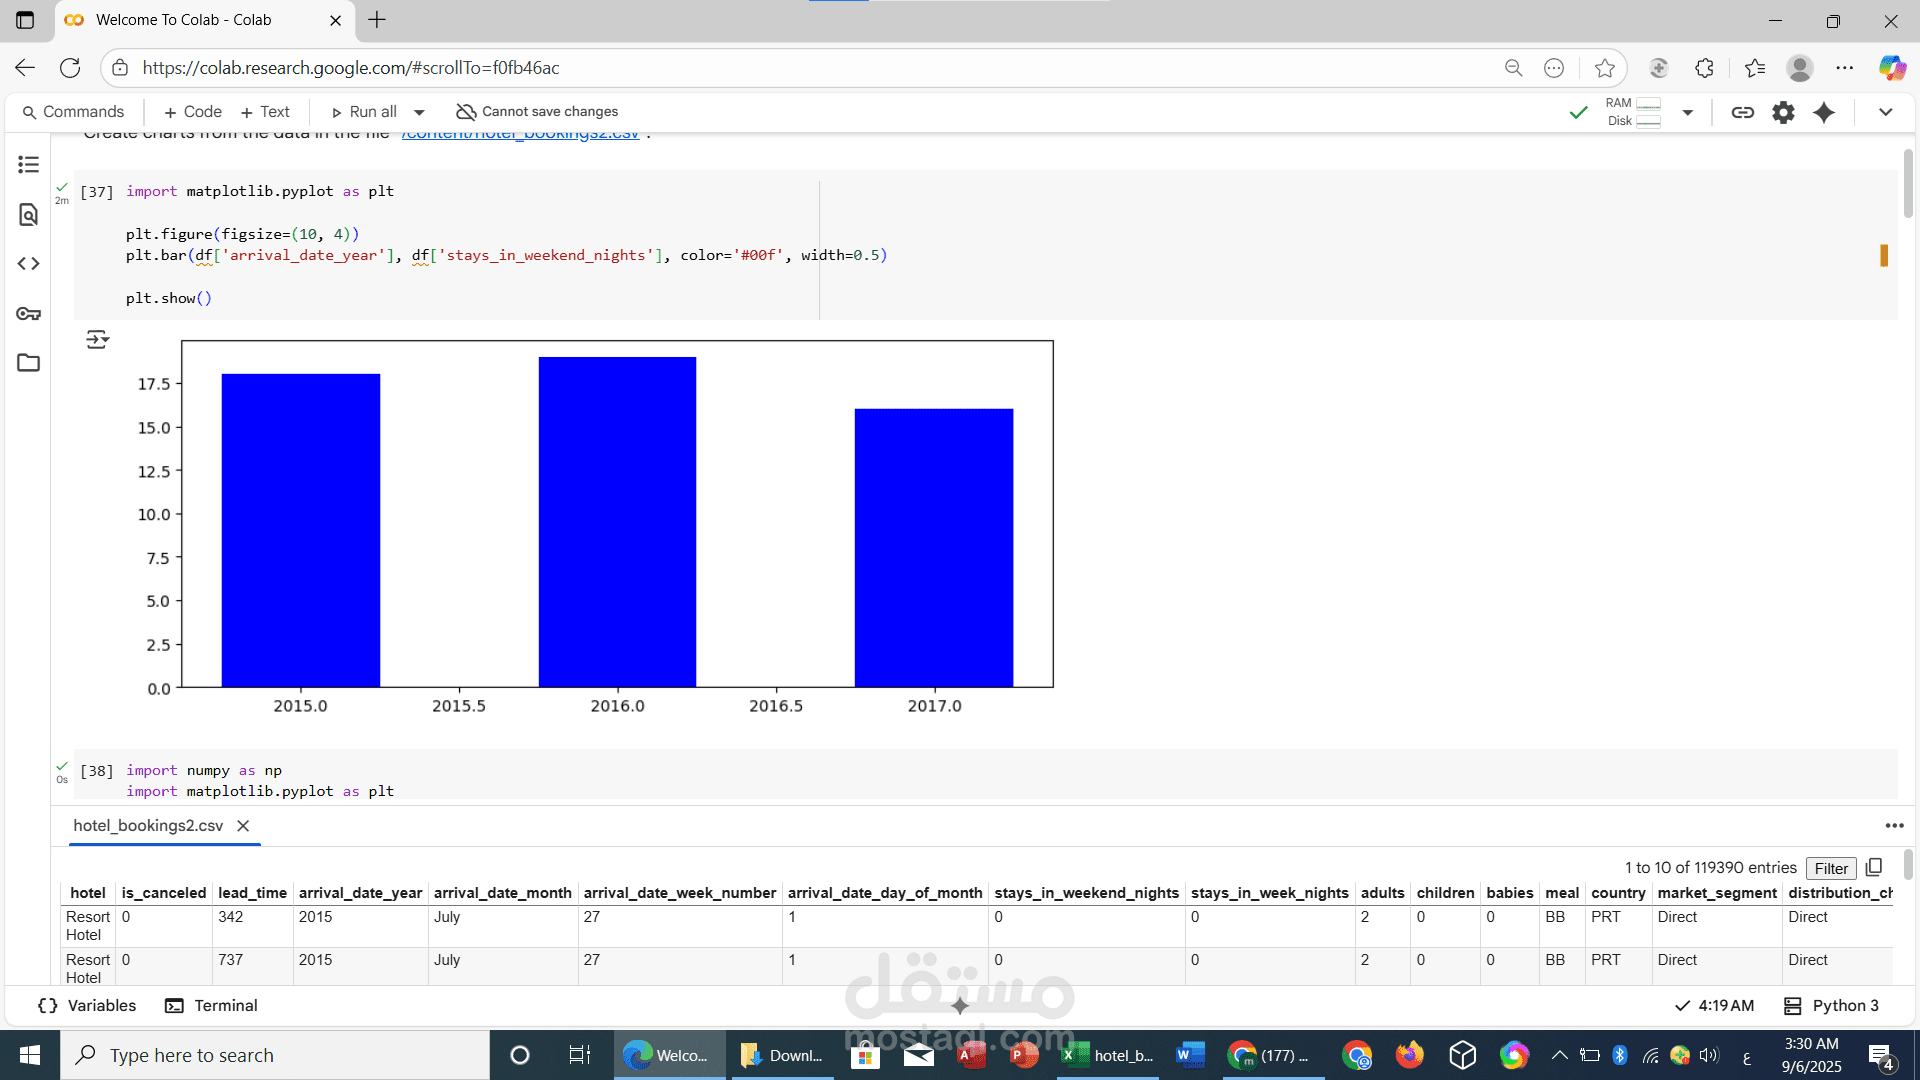Click the Colab settings gear icon
Screen dimensions: 1920x1080
[1783, 112]
